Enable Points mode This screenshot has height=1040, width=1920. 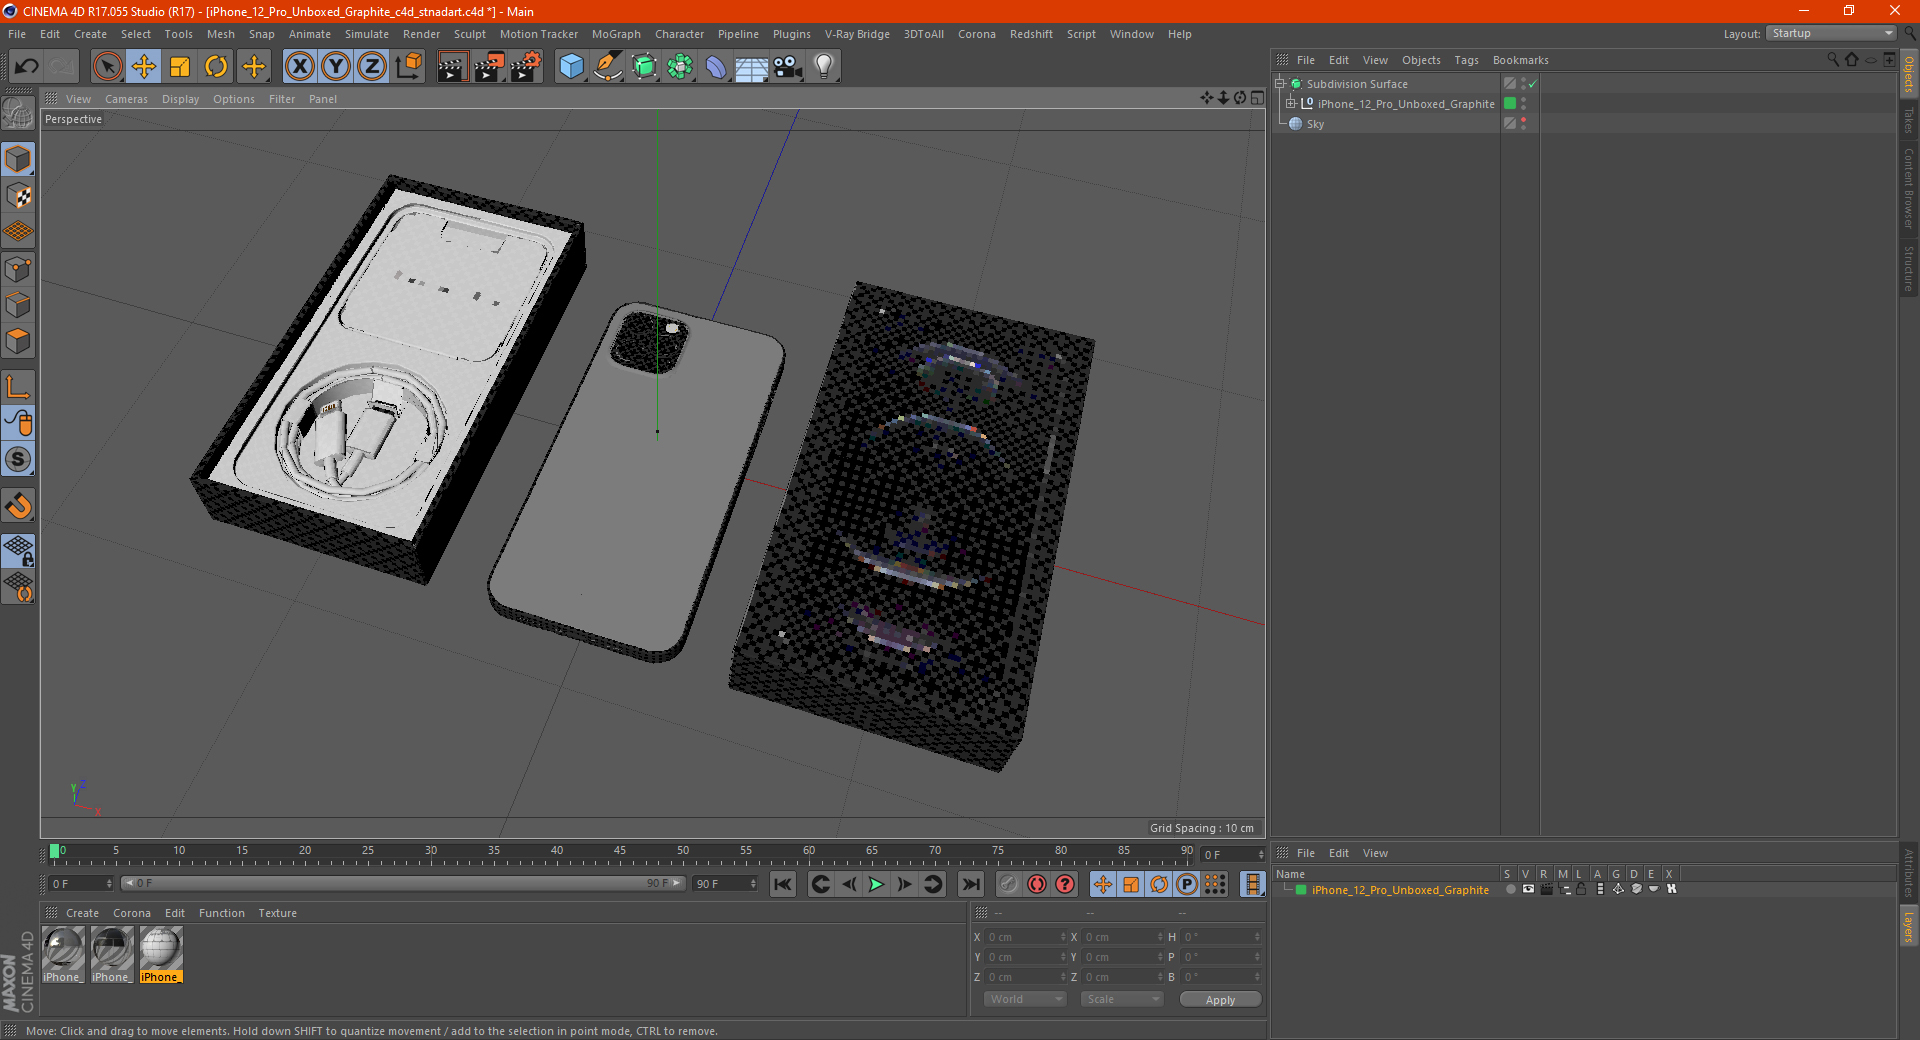18,269
